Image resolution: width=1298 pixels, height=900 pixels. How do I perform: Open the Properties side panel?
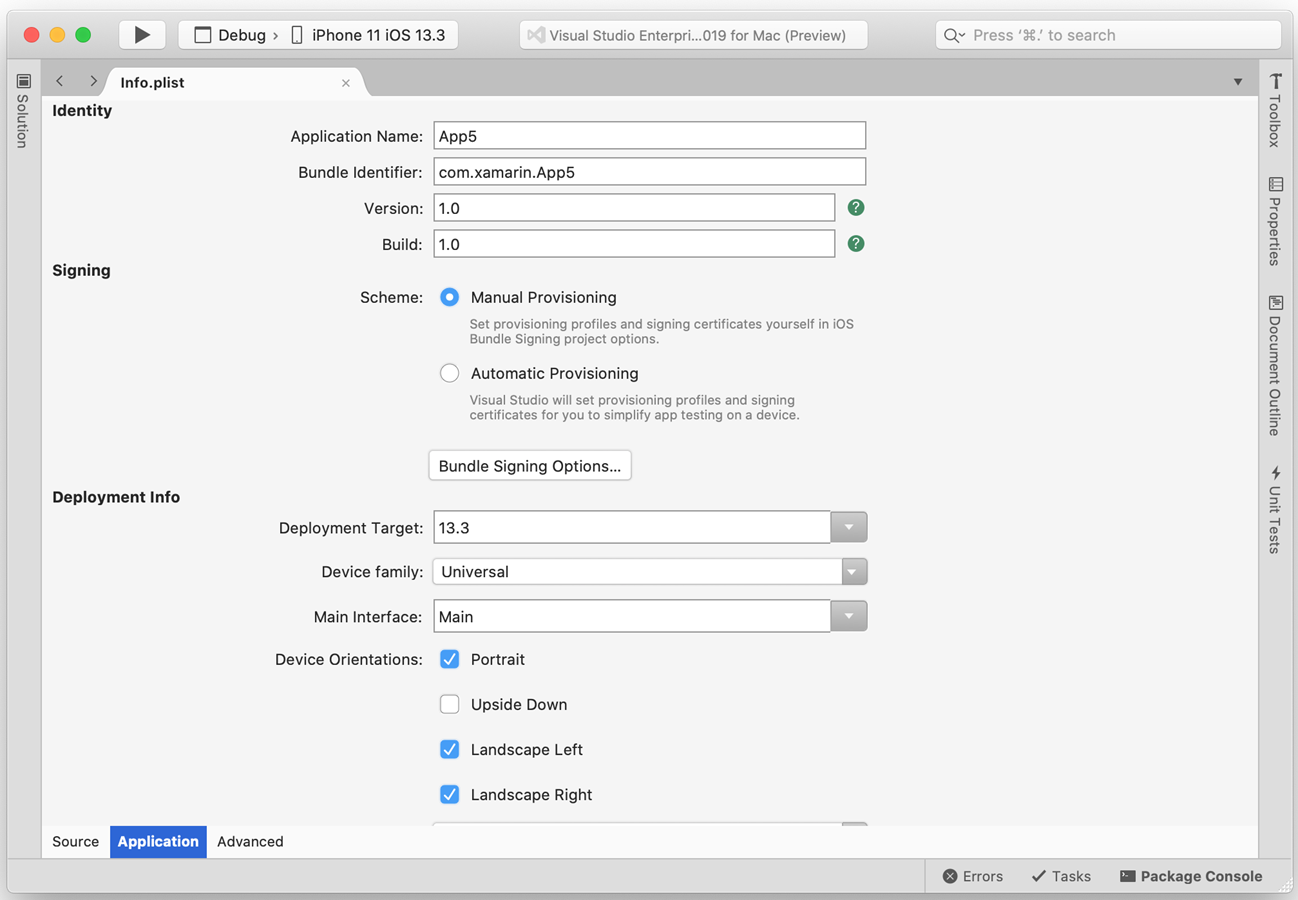pyautogui.click(x=1275, y=221)
